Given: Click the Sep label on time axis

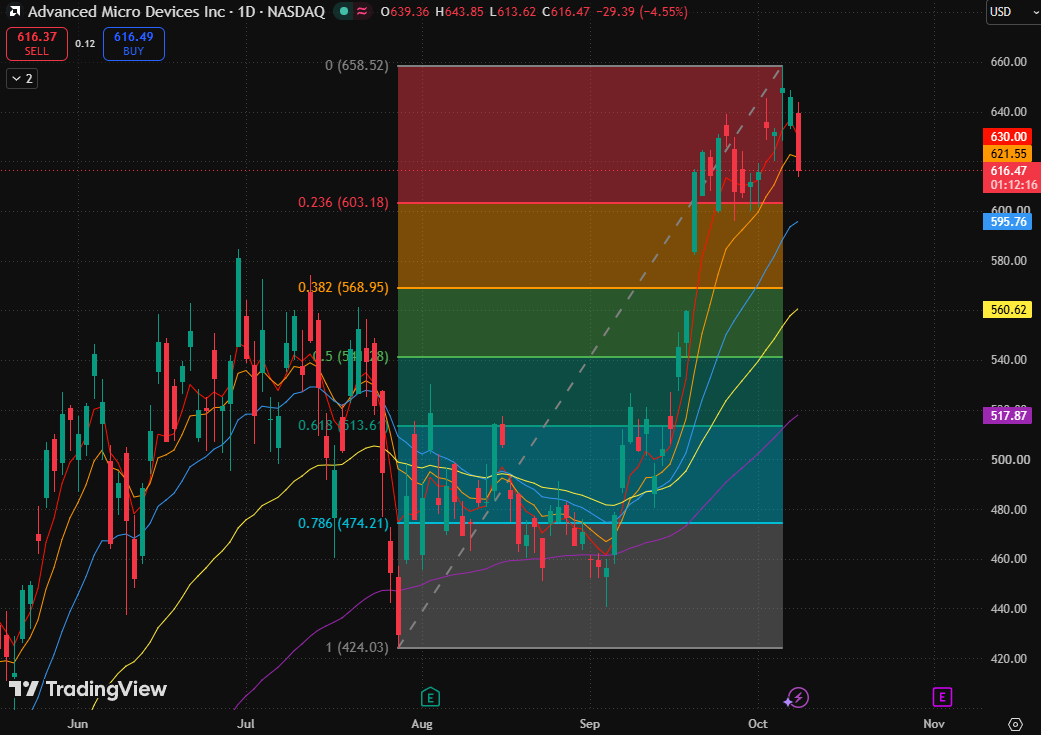Looking at the screenshot, I should [x=590, y=724].
